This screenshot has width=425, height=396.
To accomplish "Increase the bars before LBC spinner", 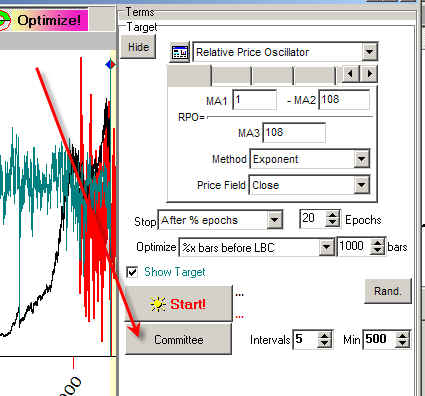I will click(378, 242).
